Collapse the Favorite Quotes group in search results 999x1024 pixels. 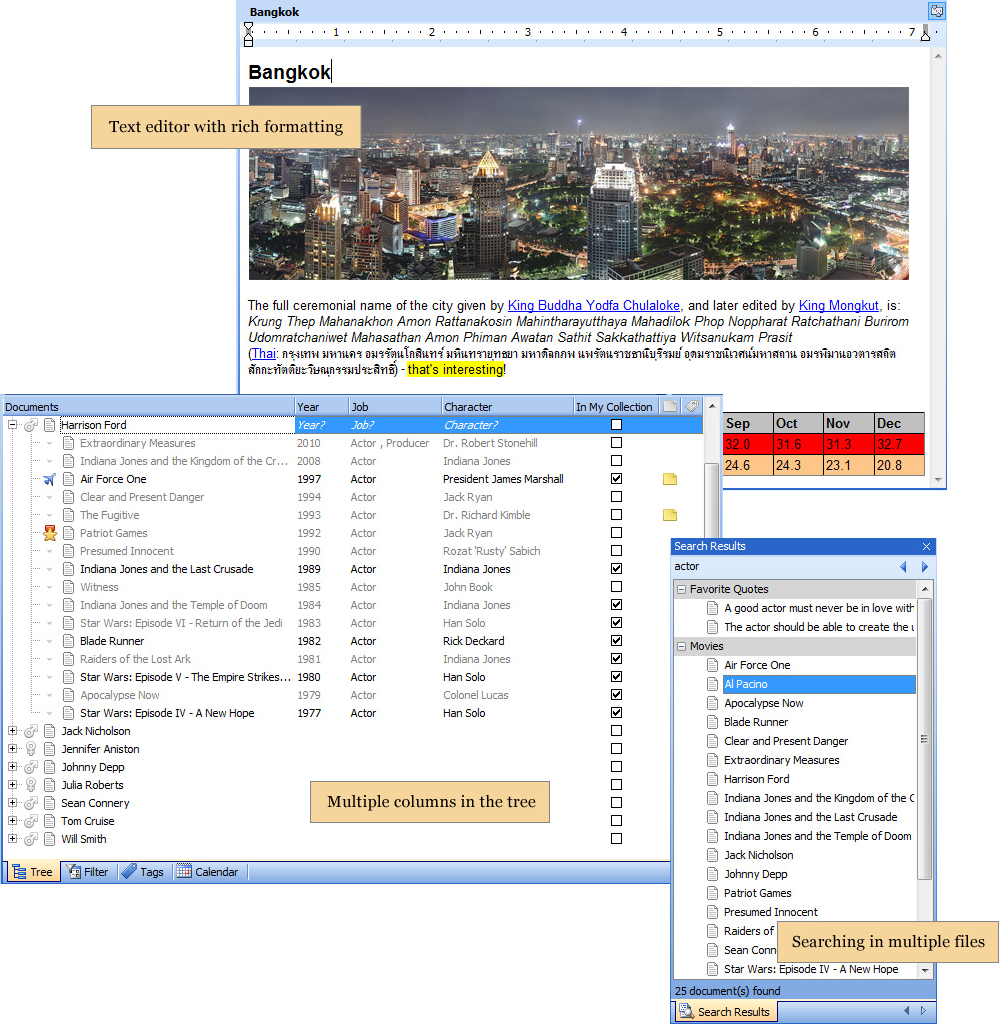click(681, 589)
